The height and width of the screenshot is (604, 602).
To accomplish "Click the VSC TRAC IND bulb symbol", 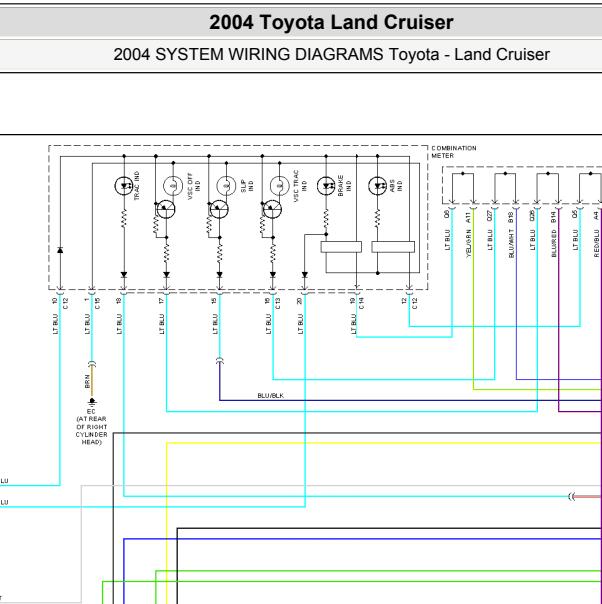I will coord(280,186).
